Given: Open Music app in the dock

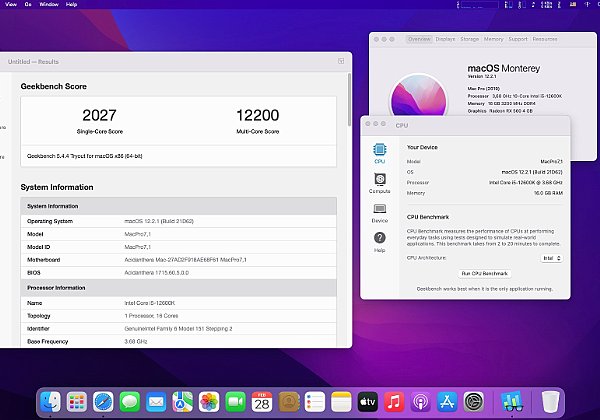Looking at the screenshot, I should pyautogui.click(x=394, y=402).
